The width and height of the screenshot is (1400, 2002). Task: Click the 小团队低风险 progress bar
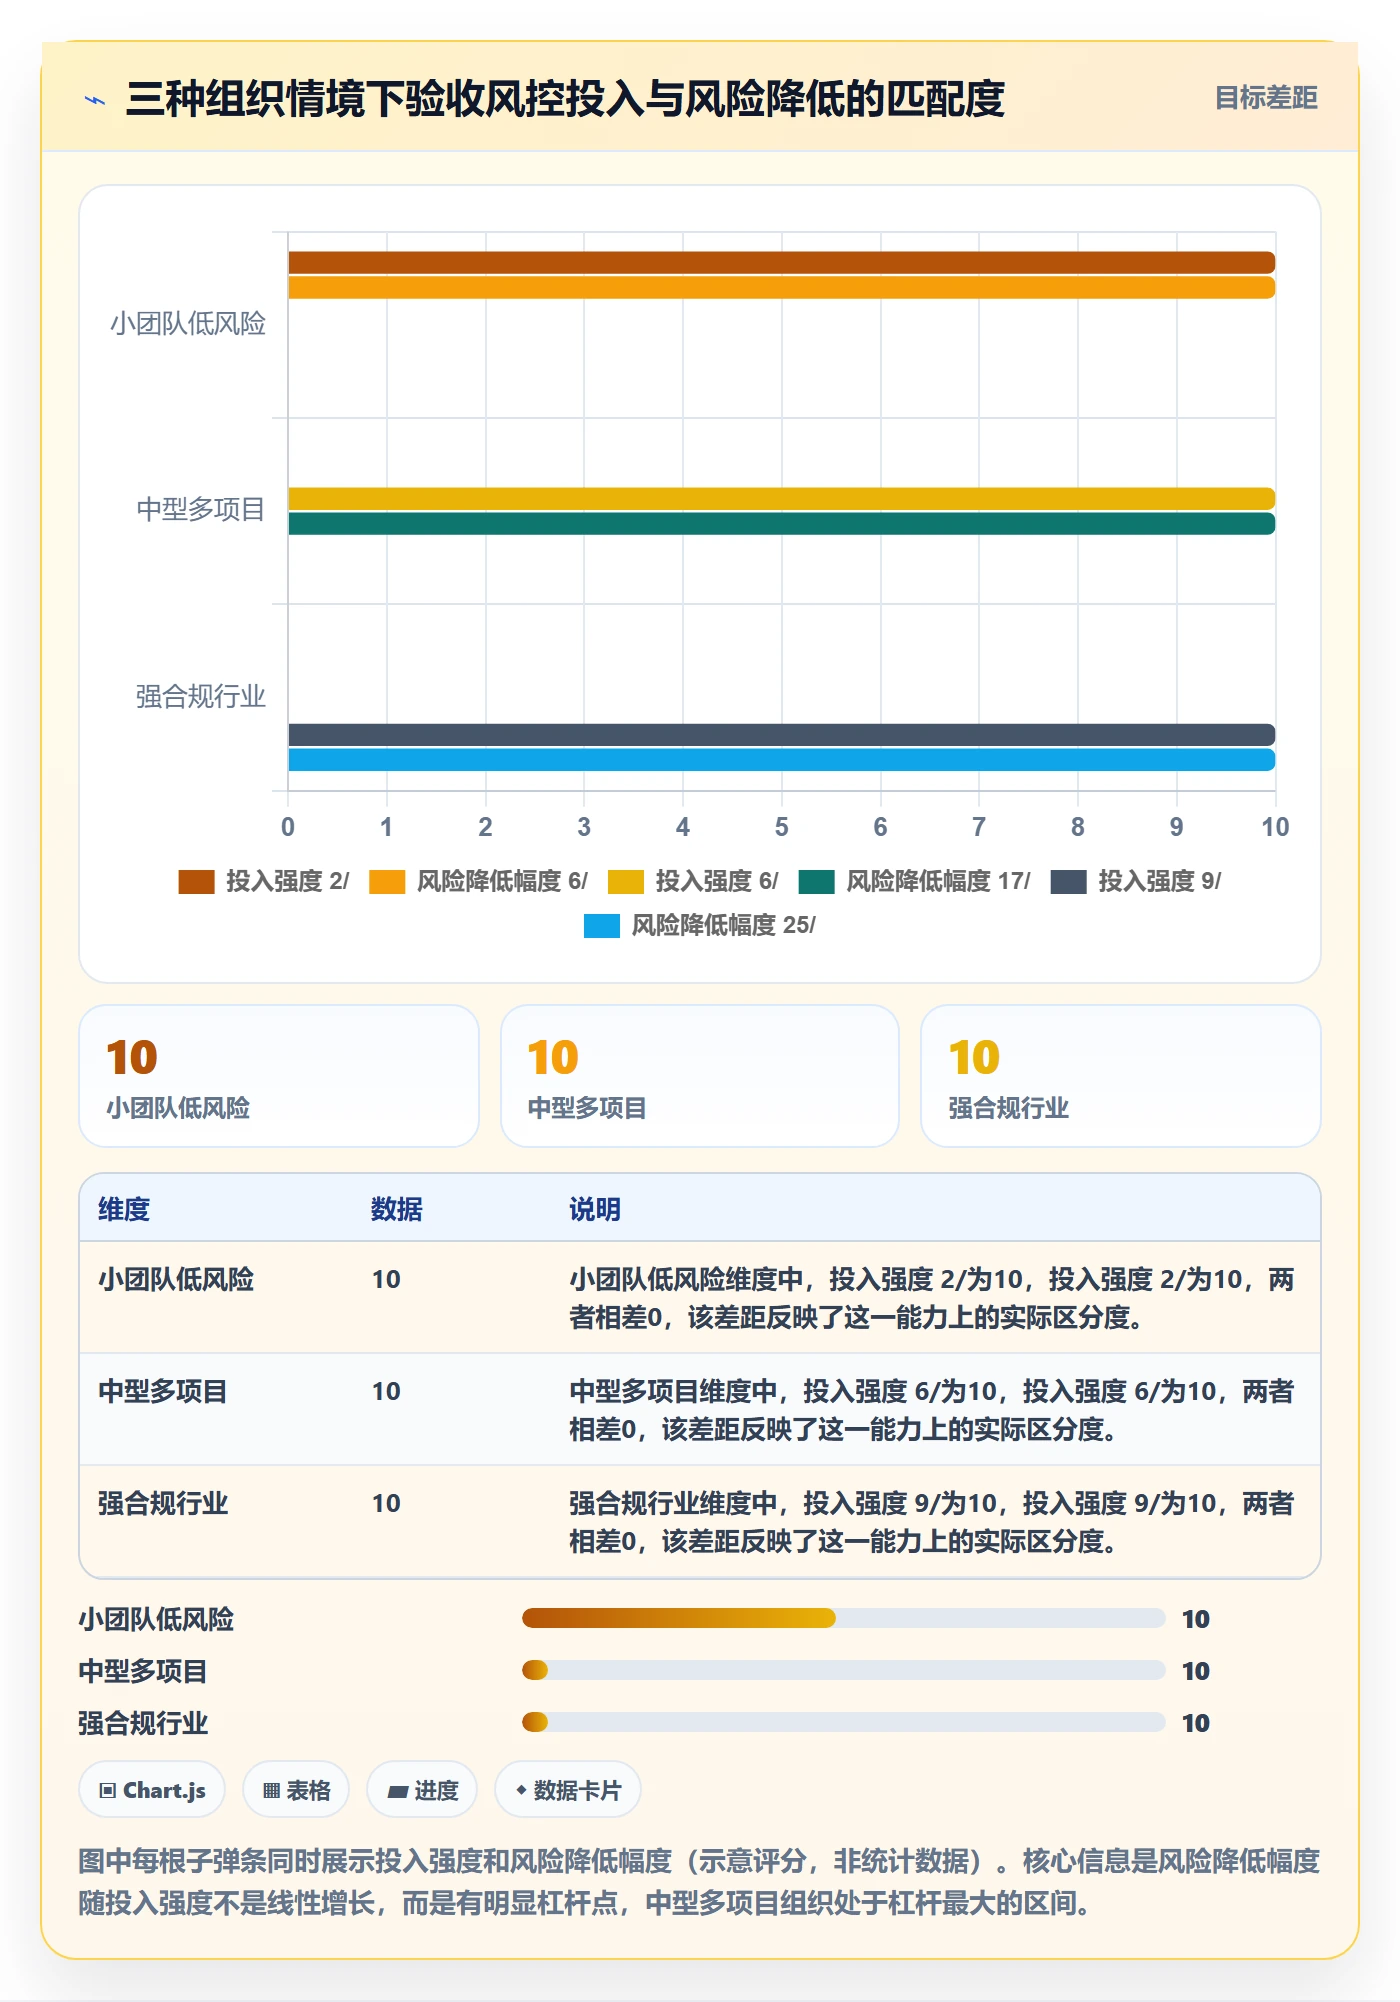pyautogui.click(x=843, y=1618)
